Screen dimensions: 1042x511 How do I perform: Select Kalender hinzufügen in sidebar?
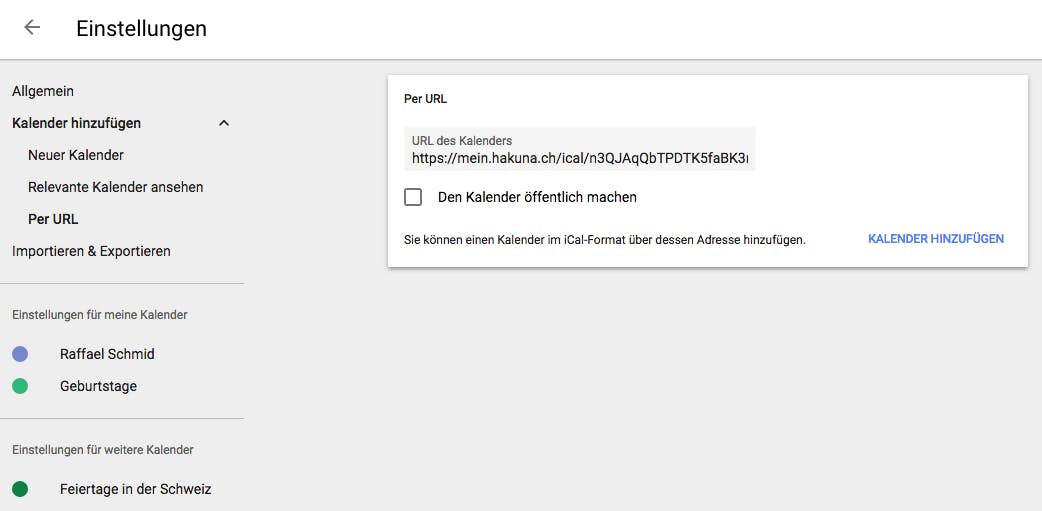coord(76,123)
